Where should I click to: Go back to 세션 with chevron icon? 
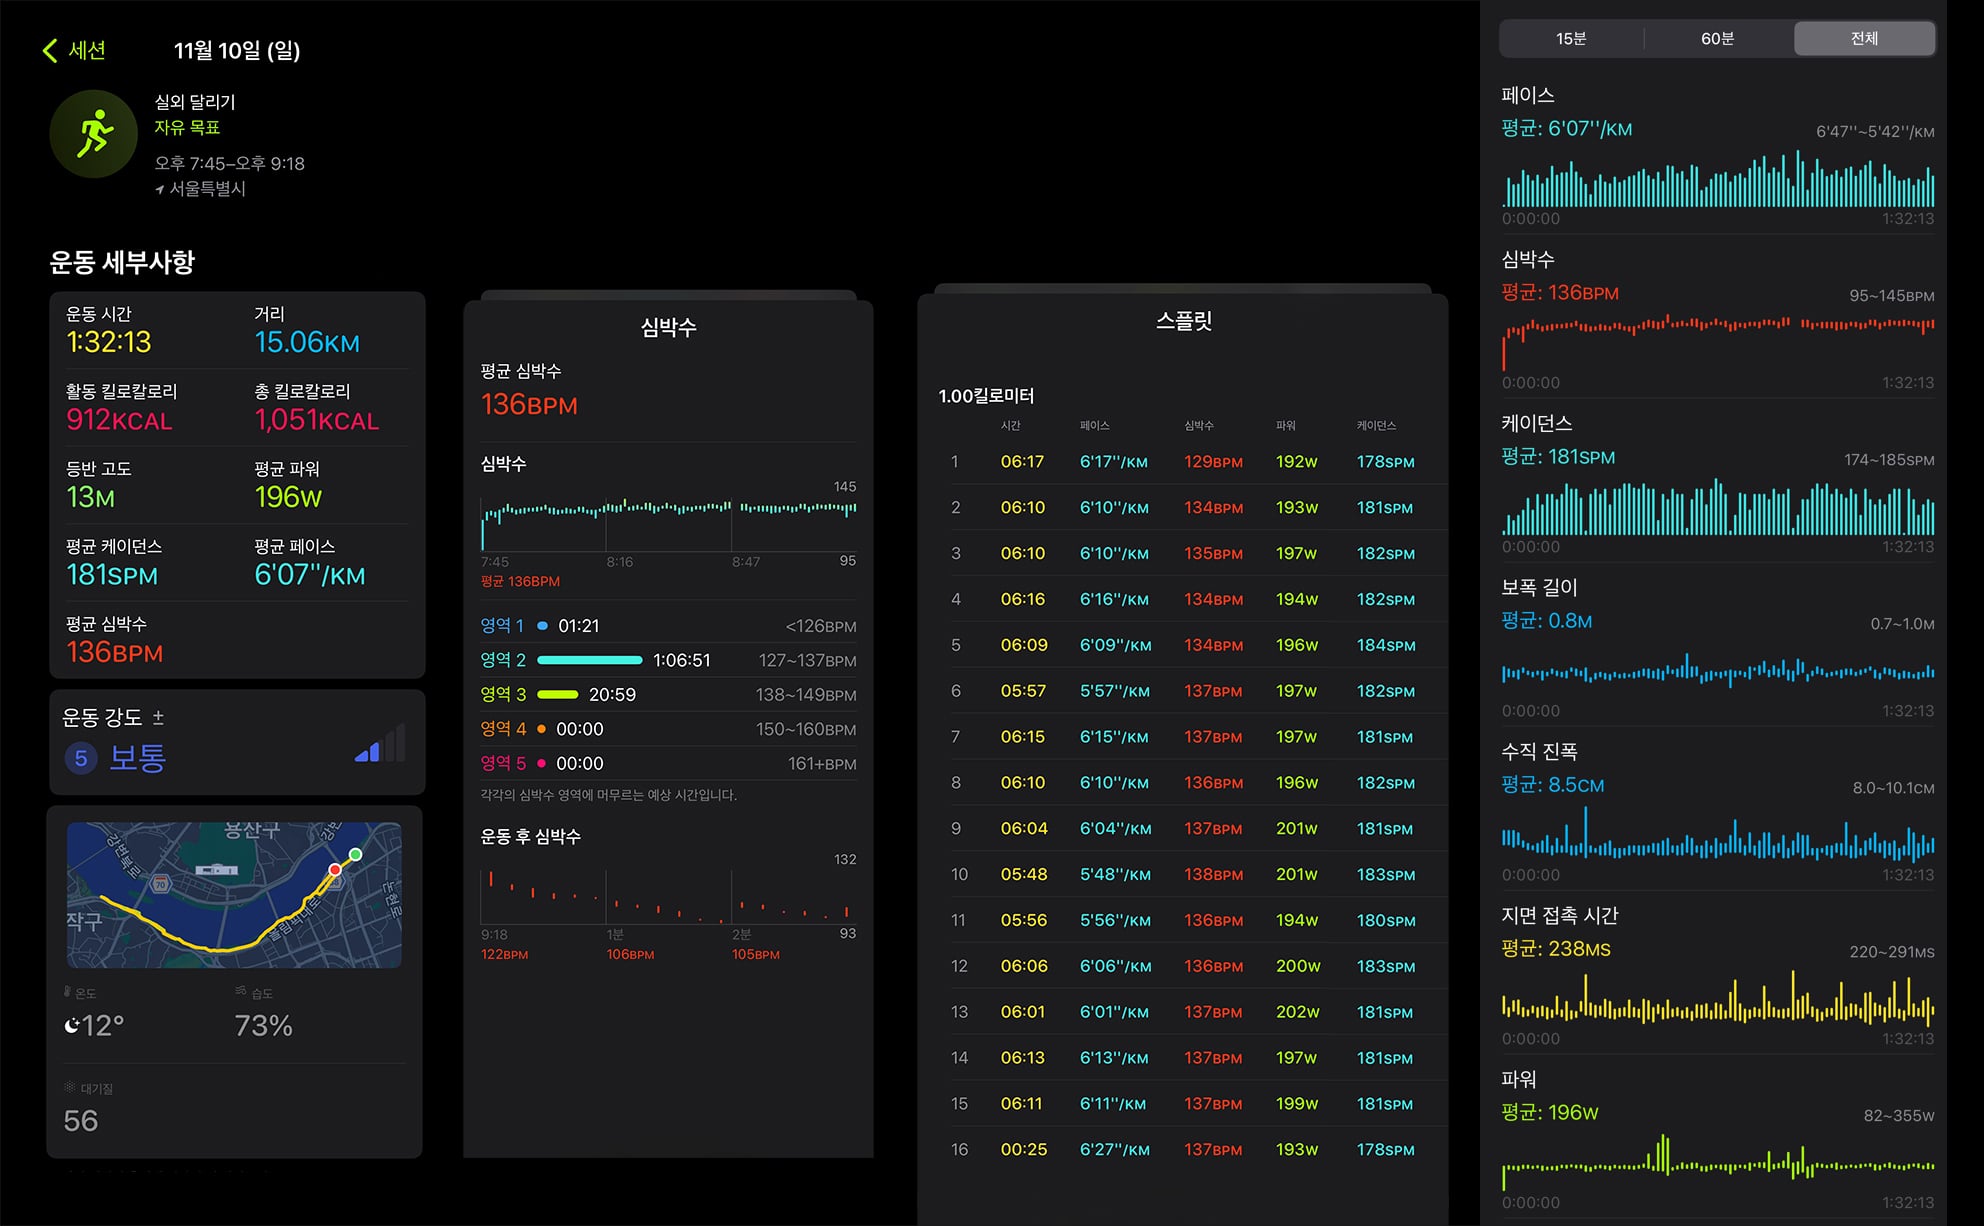click(50, 50)
